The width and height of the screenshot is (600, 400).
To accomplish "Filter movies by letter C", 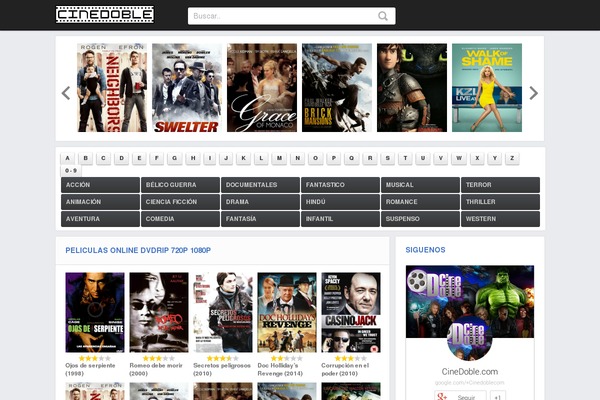I will (x=103, y=158).
